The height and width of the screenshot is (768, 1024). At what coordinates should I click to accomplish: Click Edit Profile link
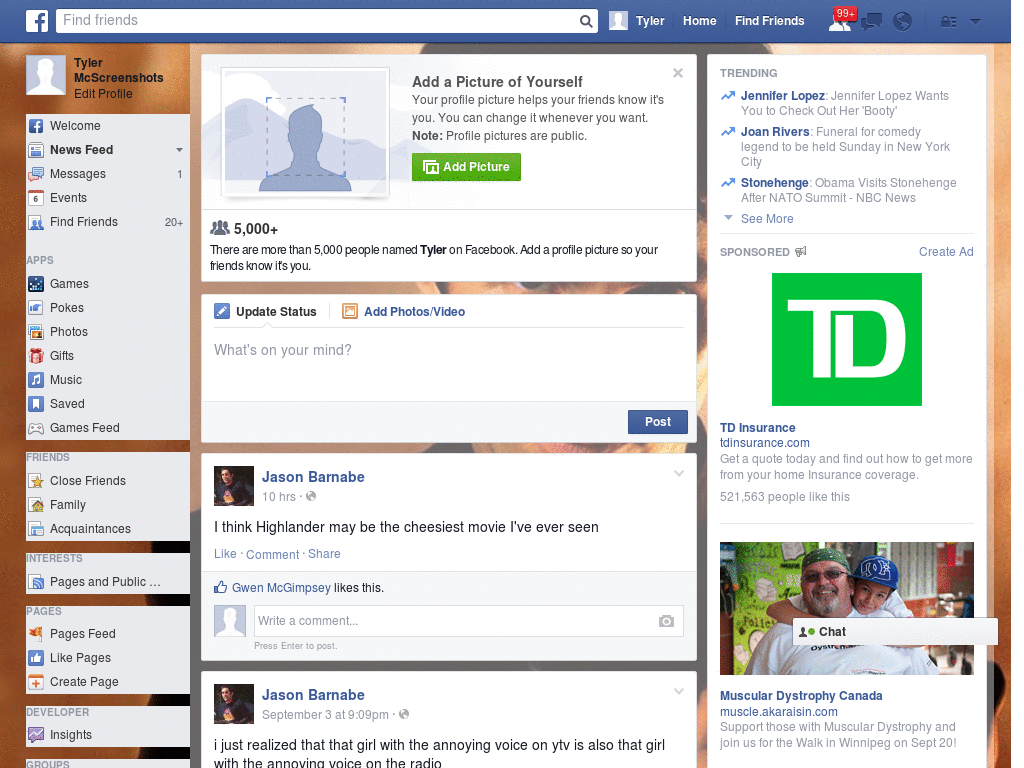tap(103, 94)
